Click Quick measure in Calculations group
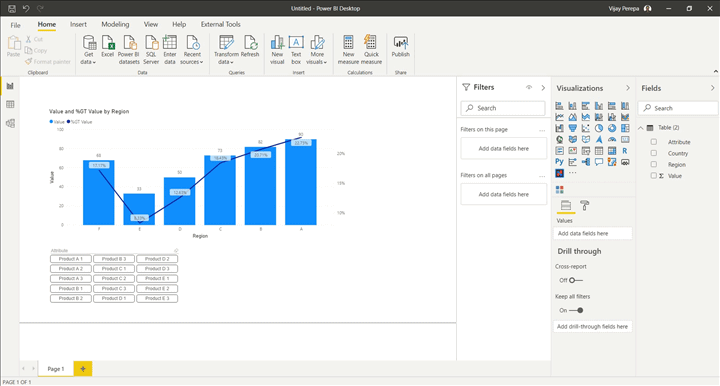The width and height of the screenshot is (720, 386). [x=371, y=50]
